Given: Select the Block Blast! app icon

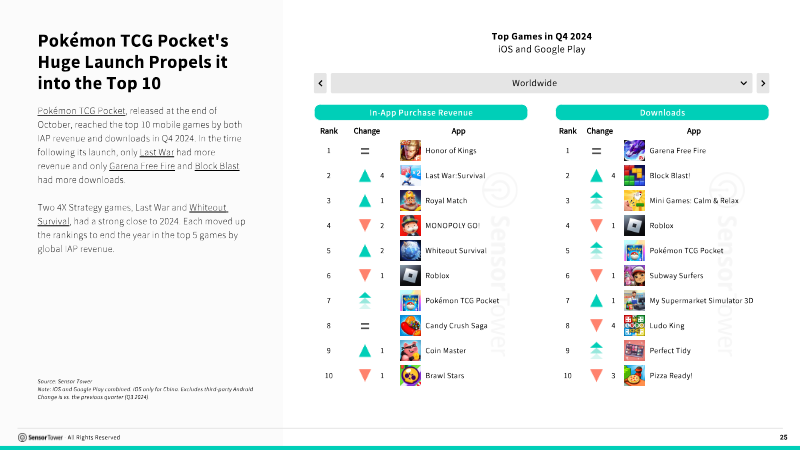Looking at the screenshot, I should (x=634, y=176).
